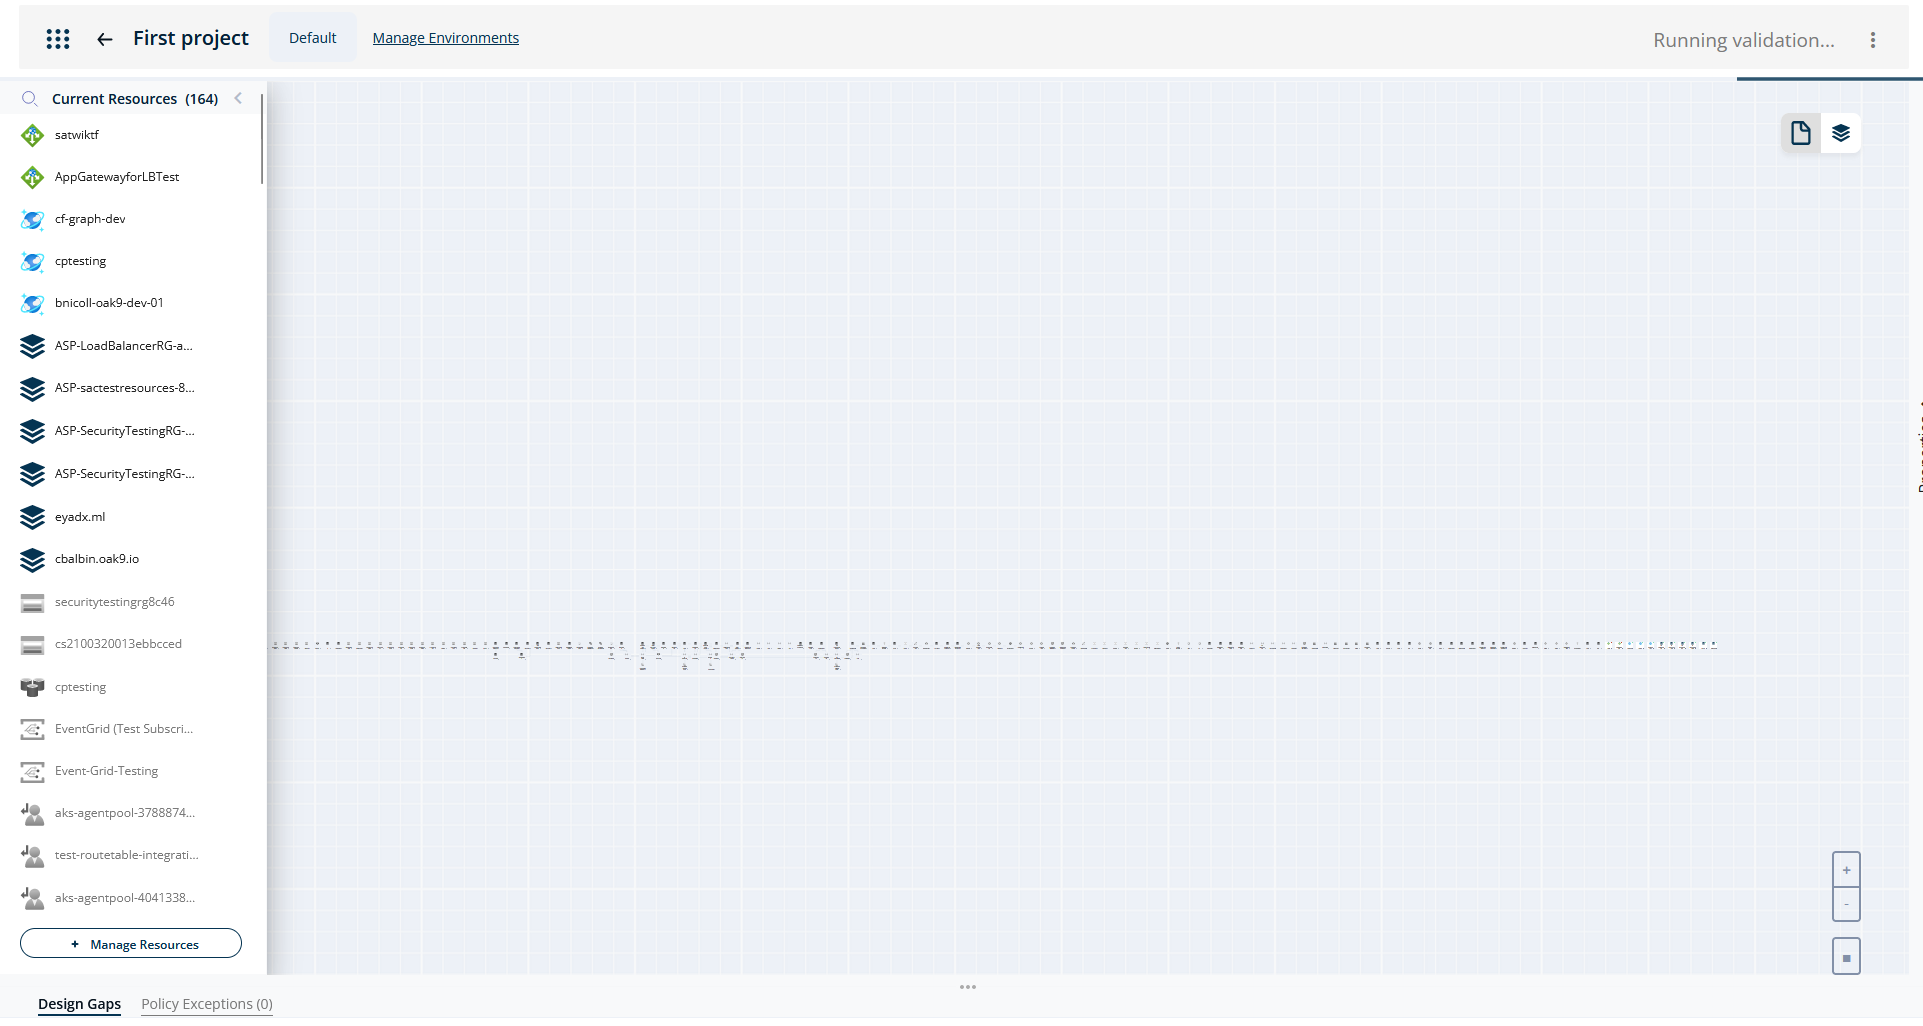Click the cs2100320013ebbcced storage icon

click(x=33, y=644)
